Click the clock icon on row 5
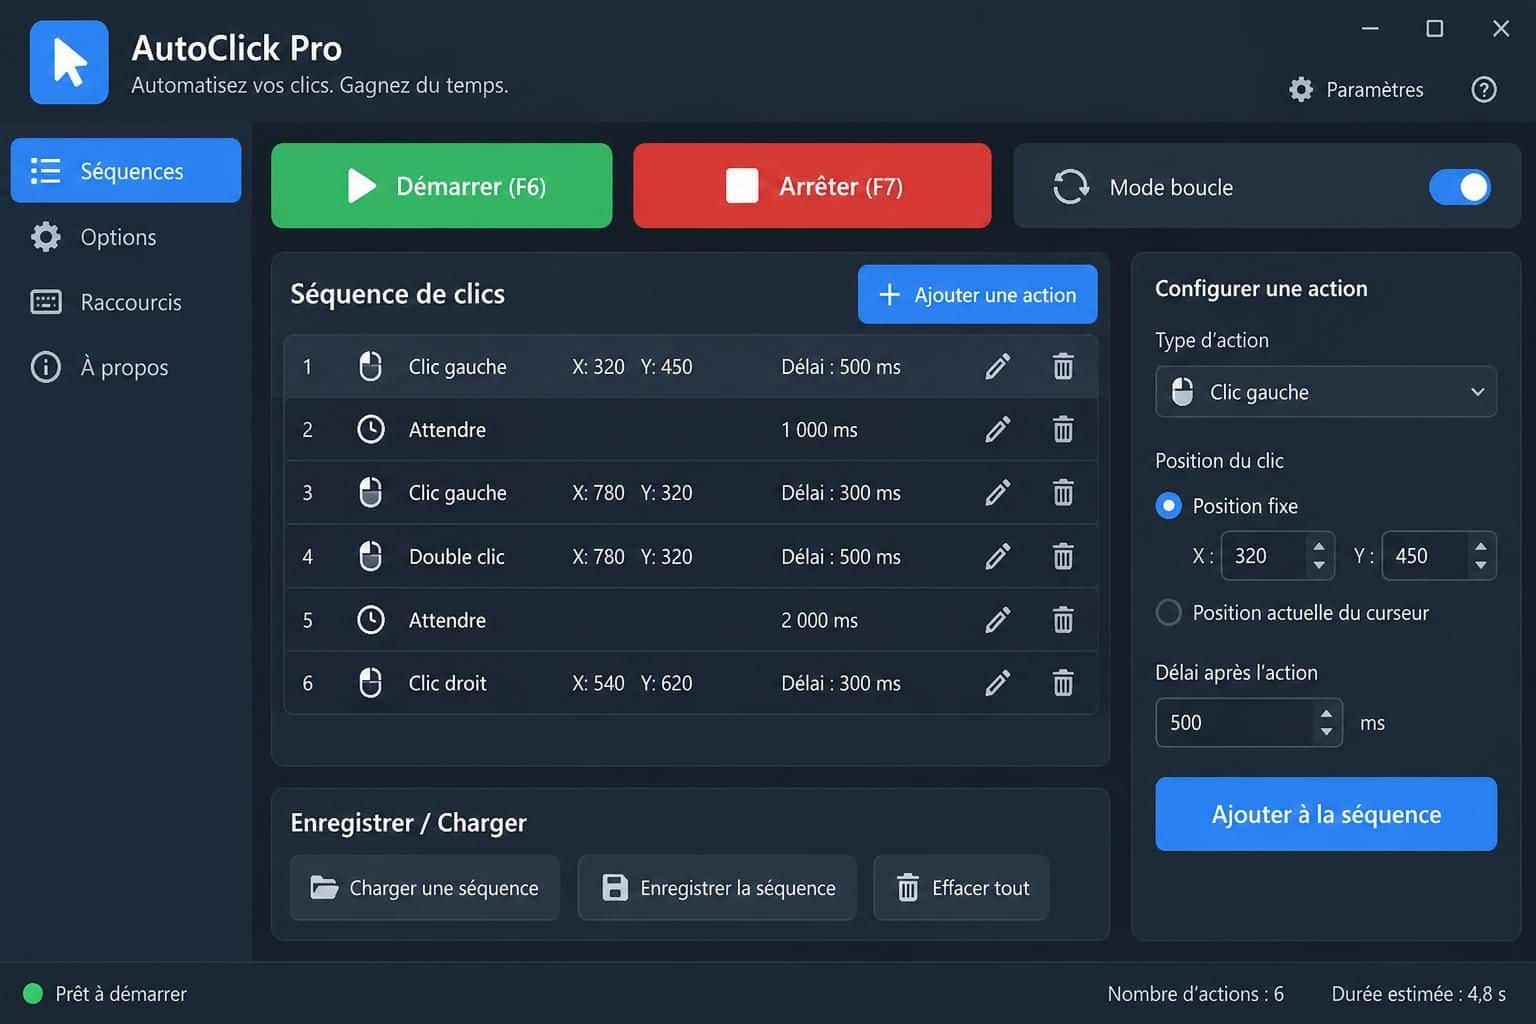1536x1024 pixels. coord(371,620)
